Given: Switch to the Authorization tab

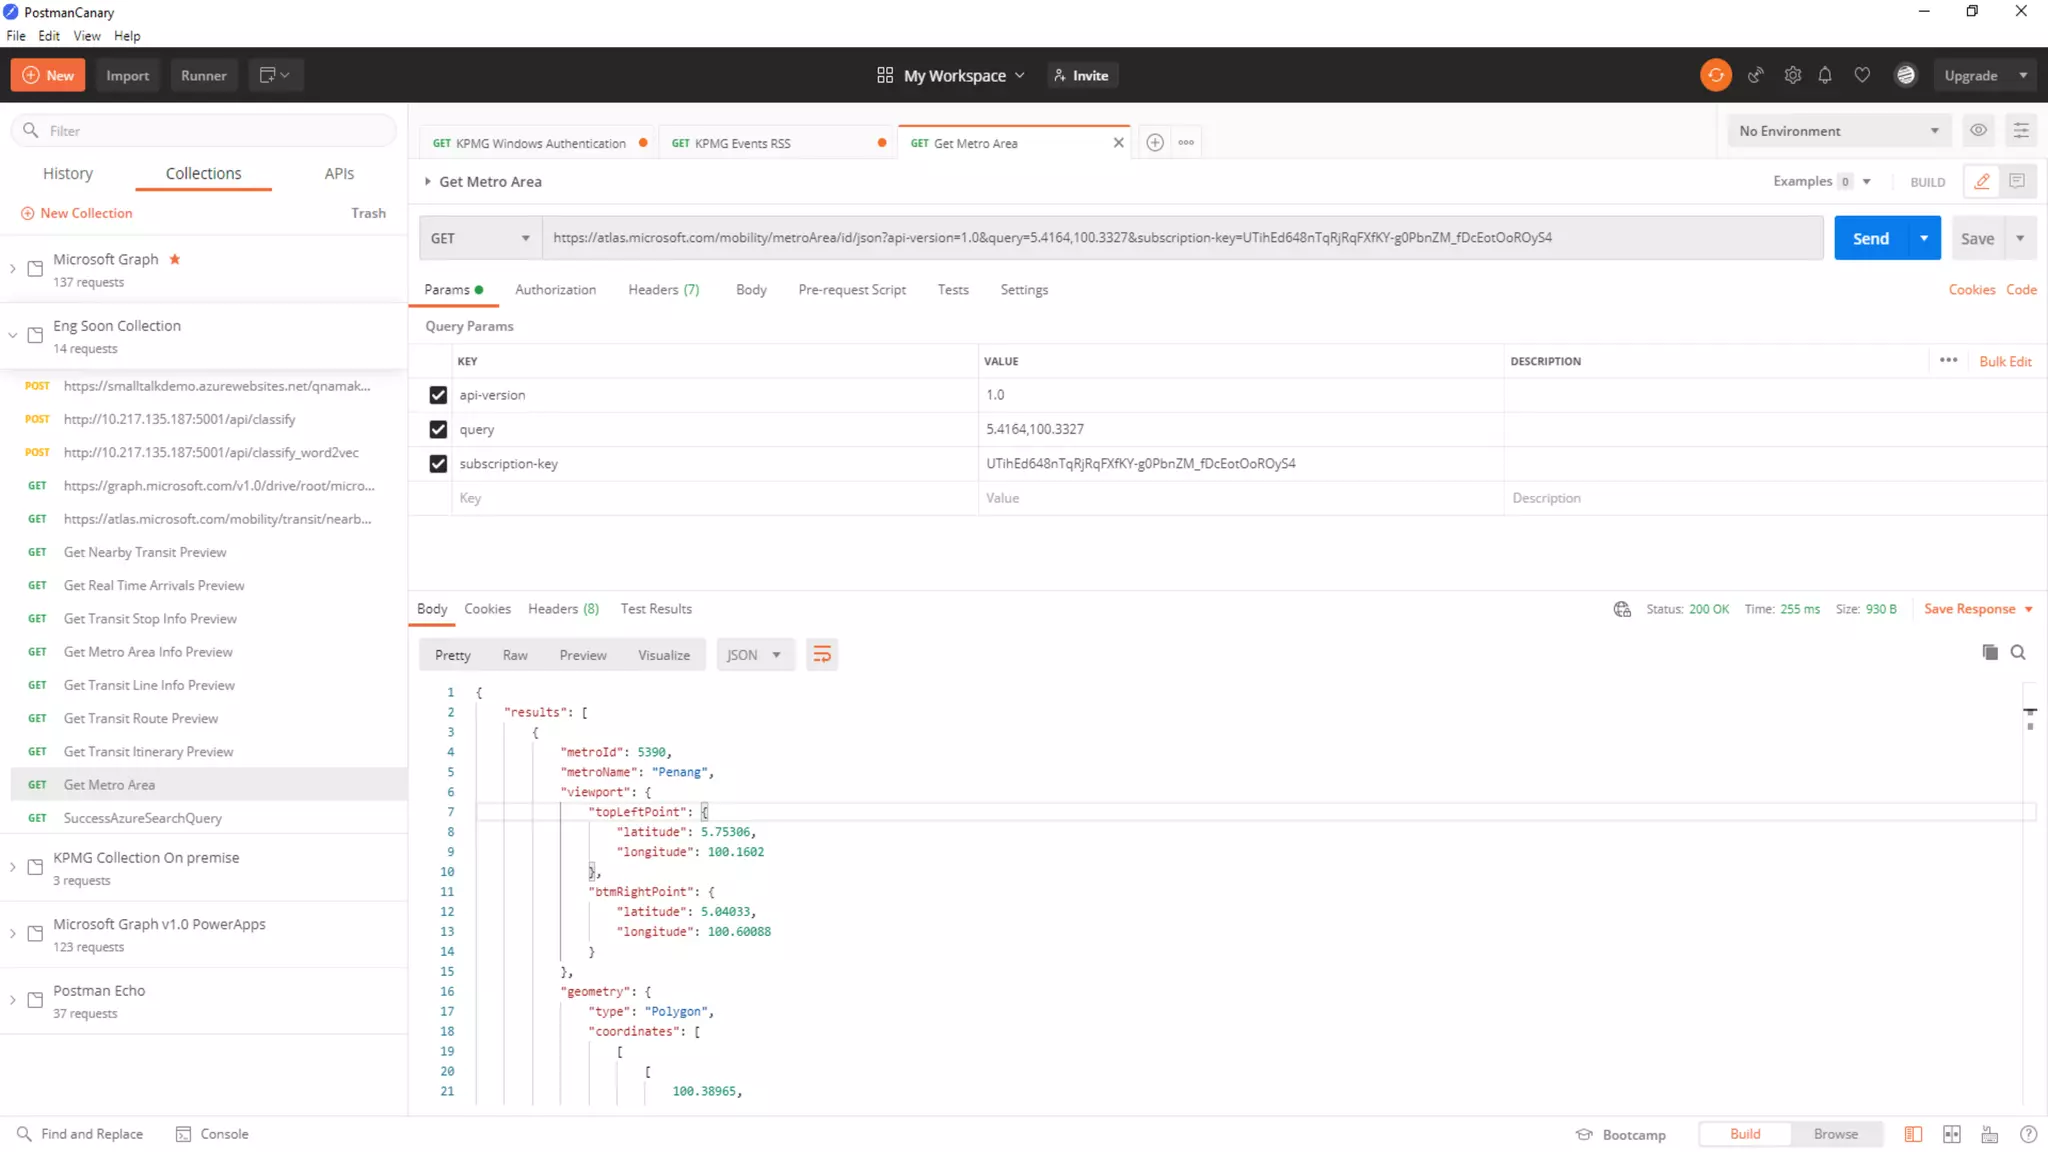Looking at the screenshot, I should point(555,290).
